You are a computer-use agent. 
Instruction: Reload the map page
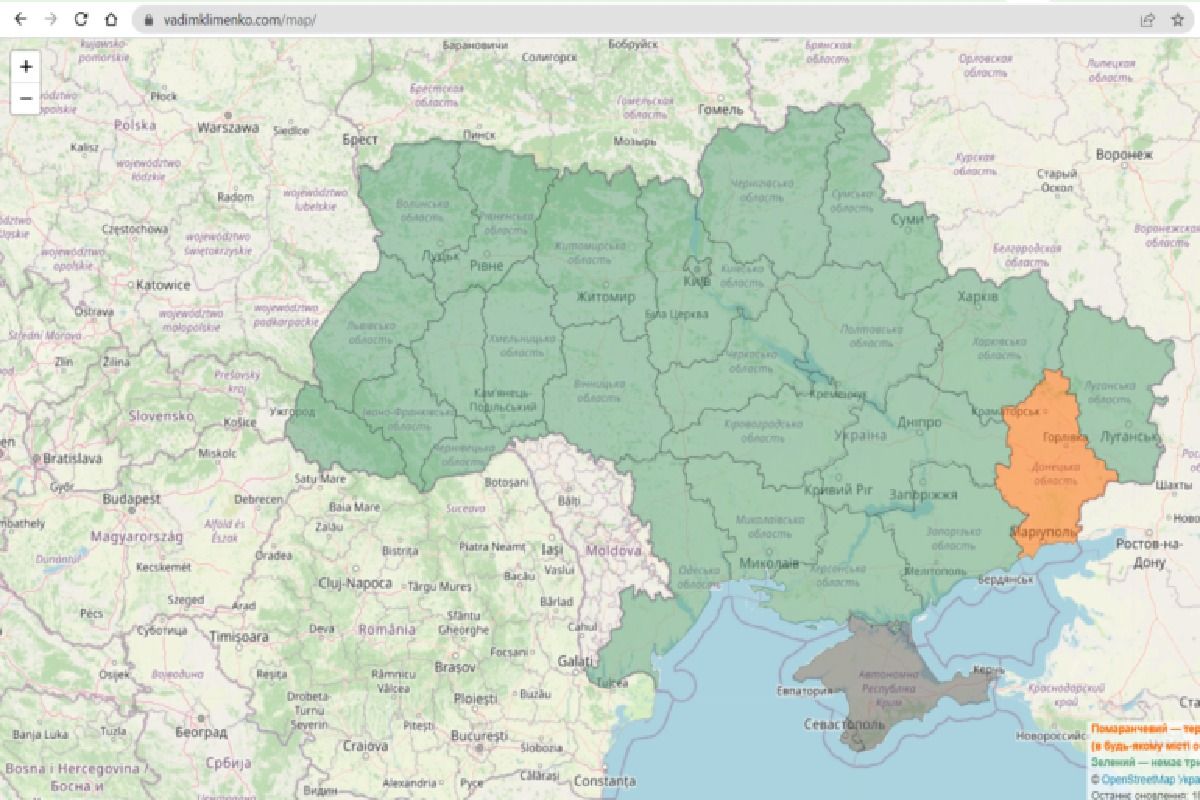[82, 19]
